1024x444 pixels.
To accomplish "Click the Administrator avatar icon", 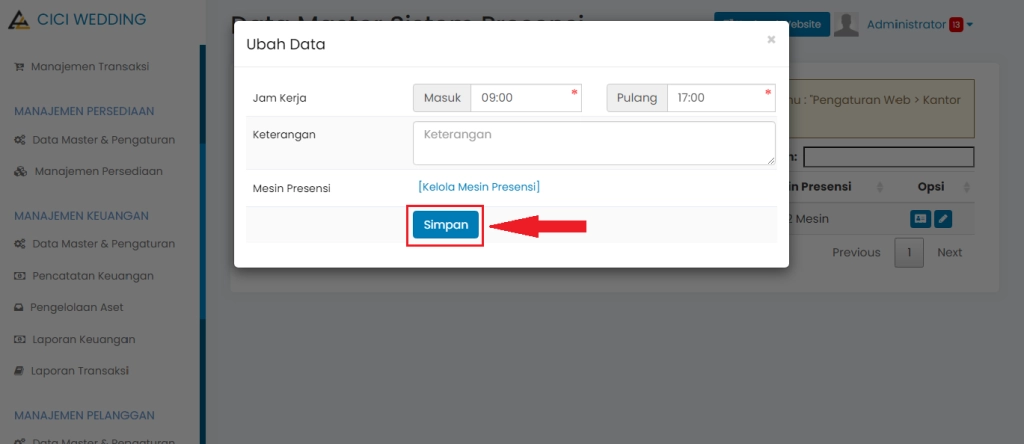I will click(x=846, y=25).
